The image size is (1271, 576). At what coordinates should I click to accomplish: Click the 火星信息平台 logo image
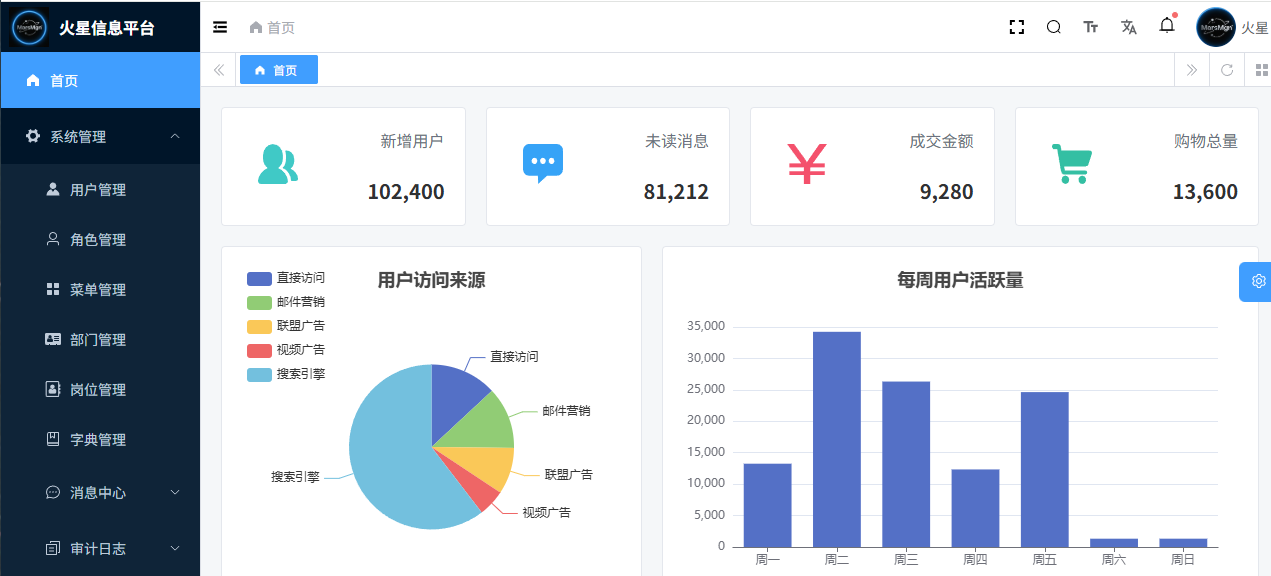(x=30, y=28)
